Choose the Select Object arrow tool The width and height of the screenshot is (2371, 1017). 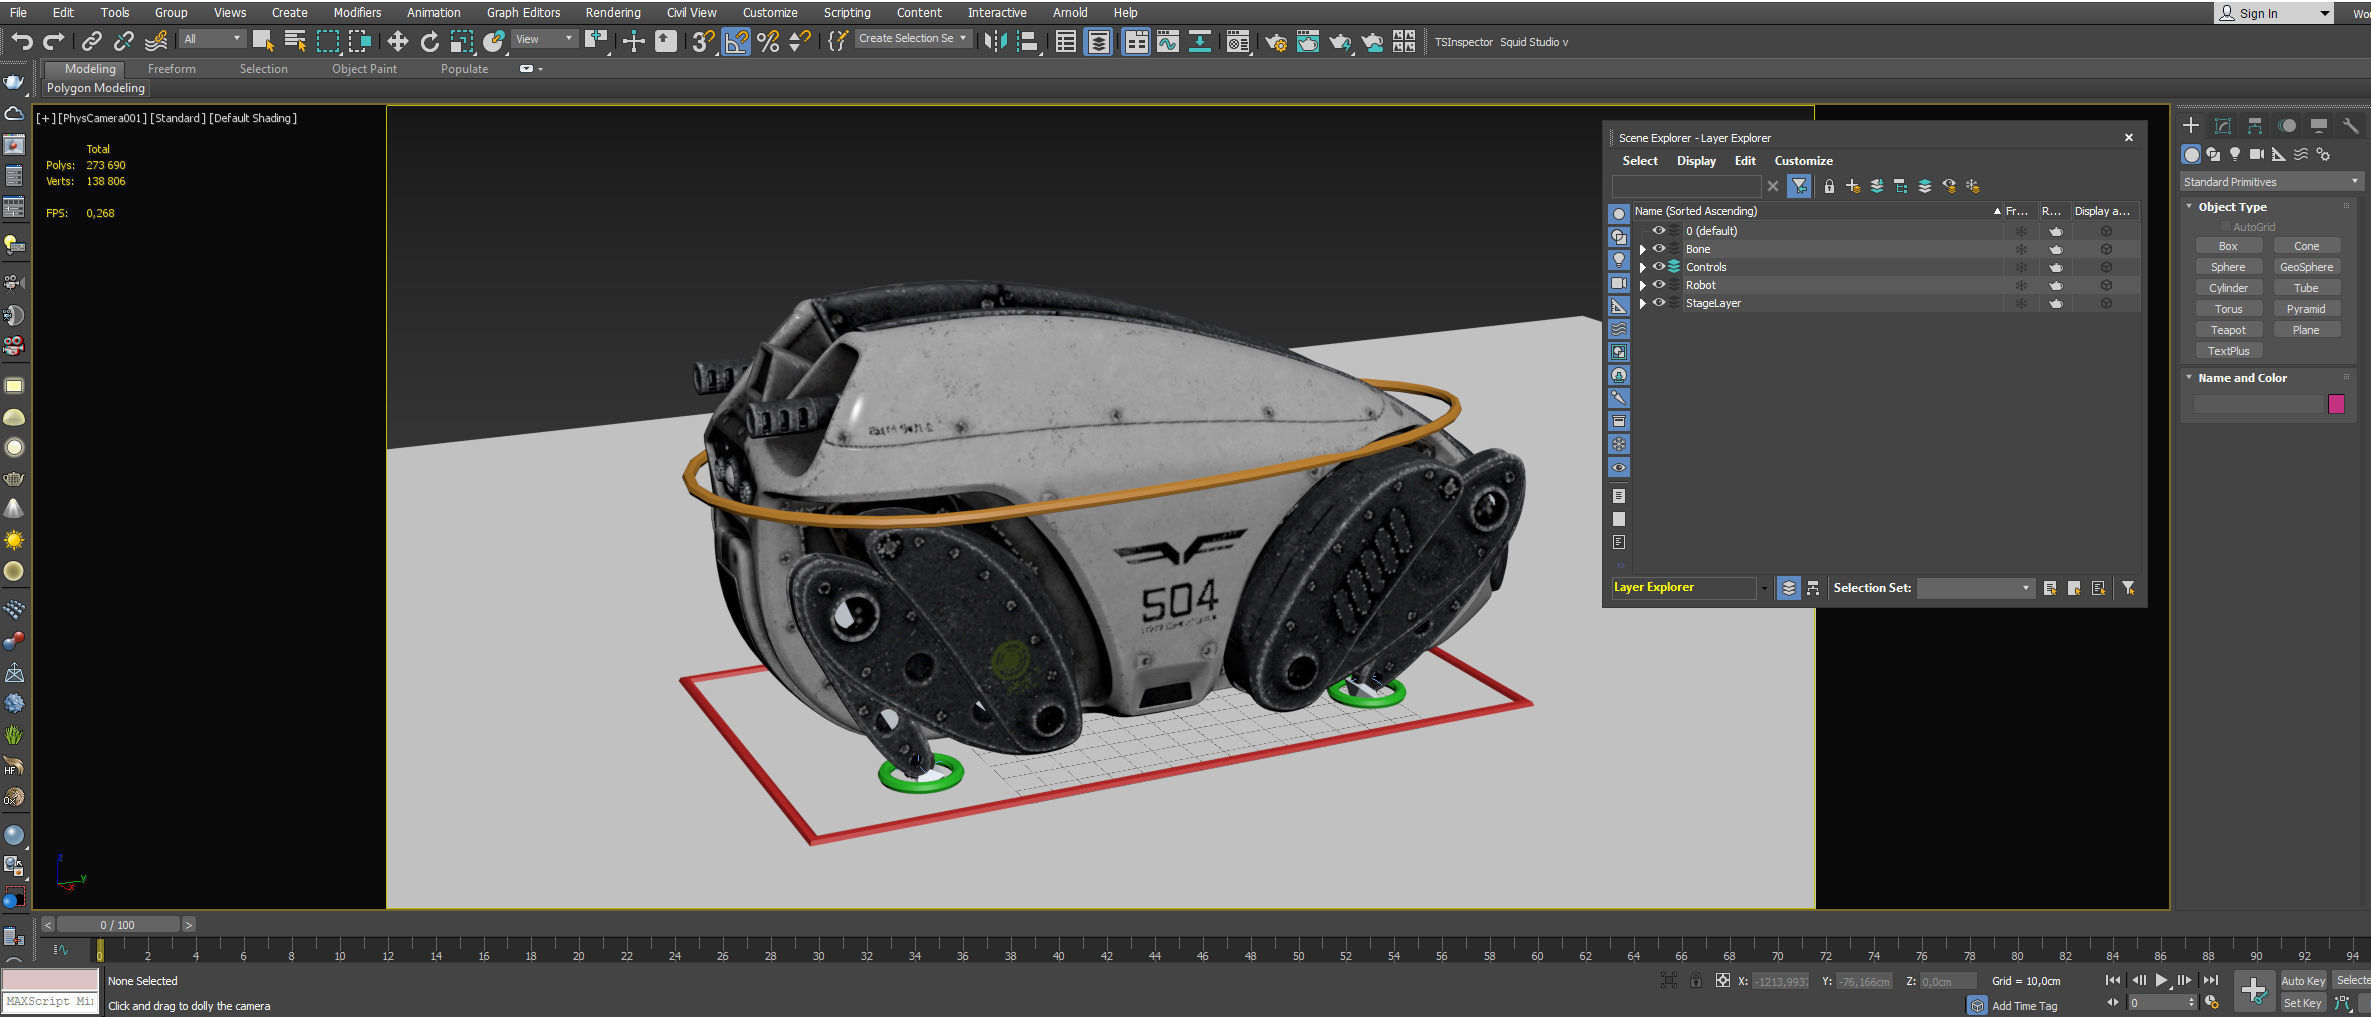[263, 41]
